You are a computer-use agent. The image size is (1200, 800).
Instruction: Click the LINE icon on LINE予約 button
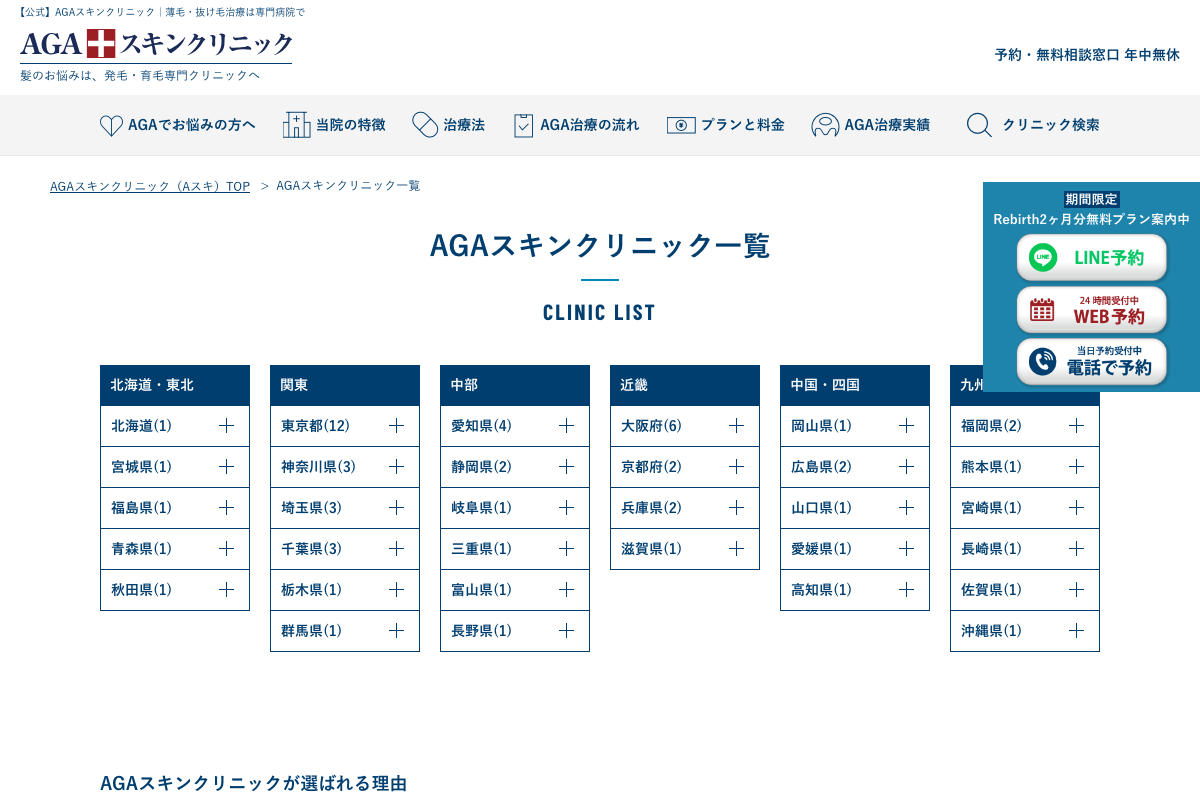tap(1043, 257)
